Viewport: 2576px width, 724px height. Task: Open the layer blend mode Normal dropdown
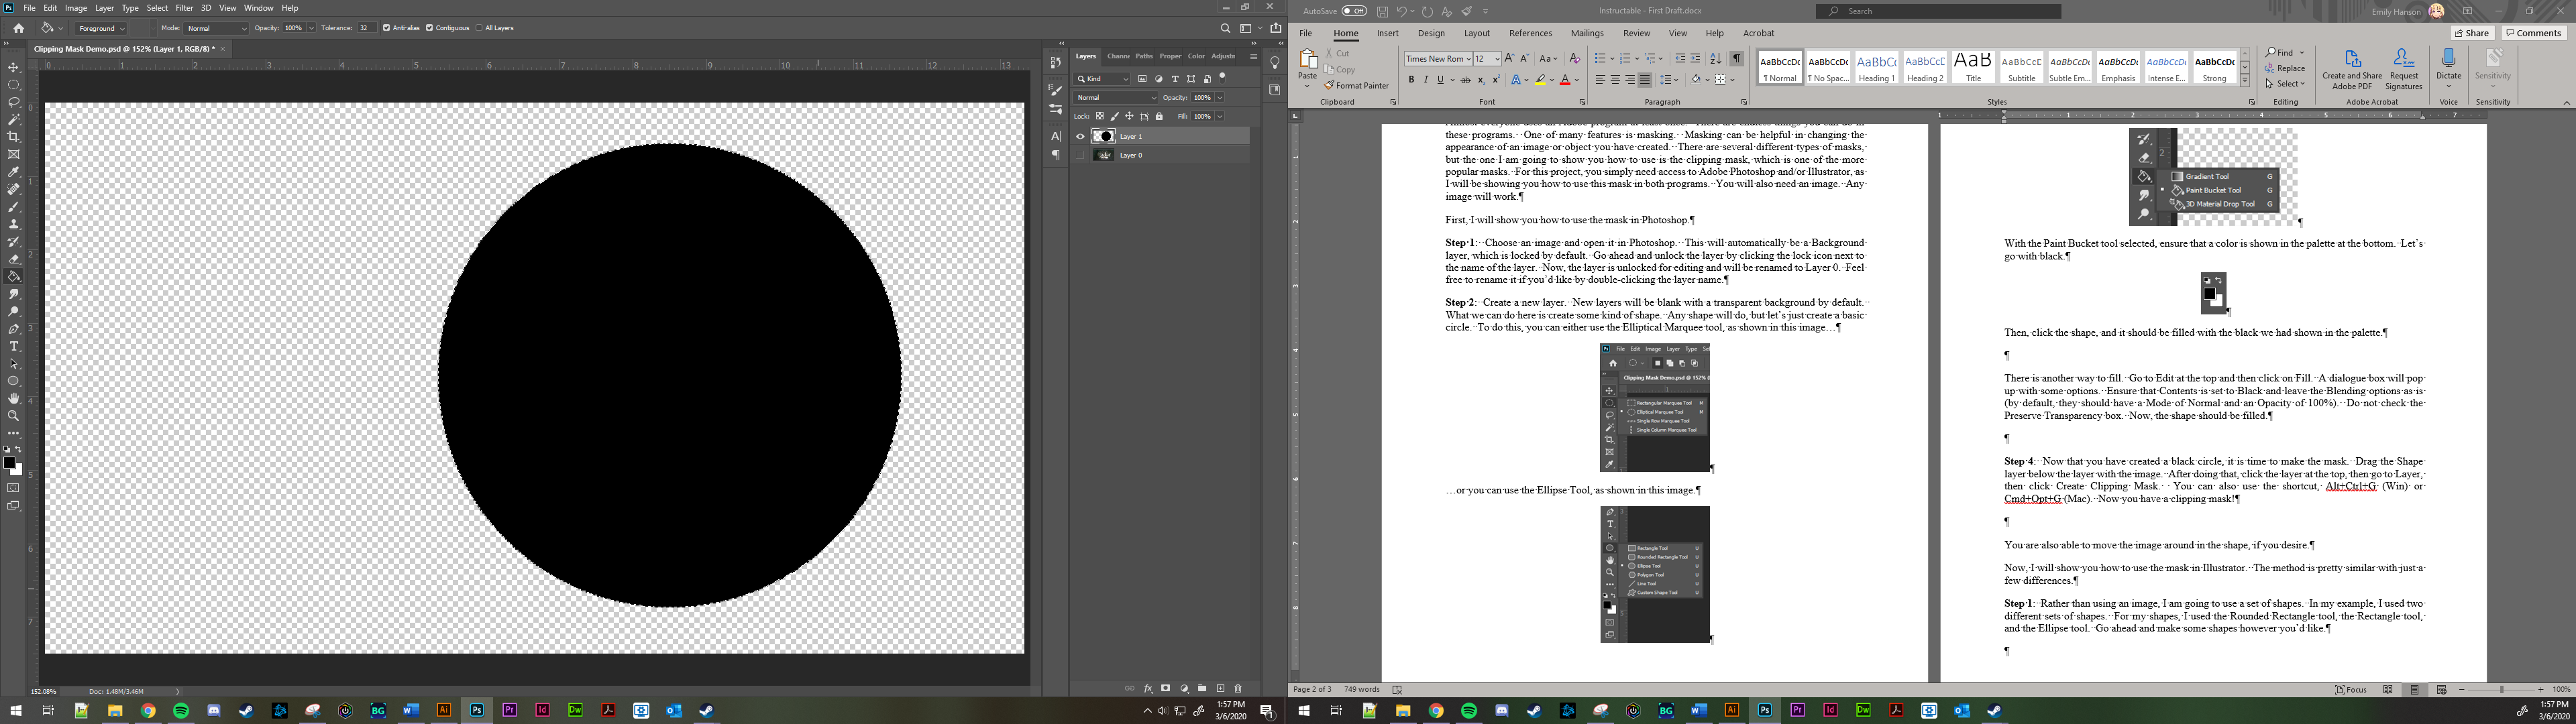[1116, 98]
